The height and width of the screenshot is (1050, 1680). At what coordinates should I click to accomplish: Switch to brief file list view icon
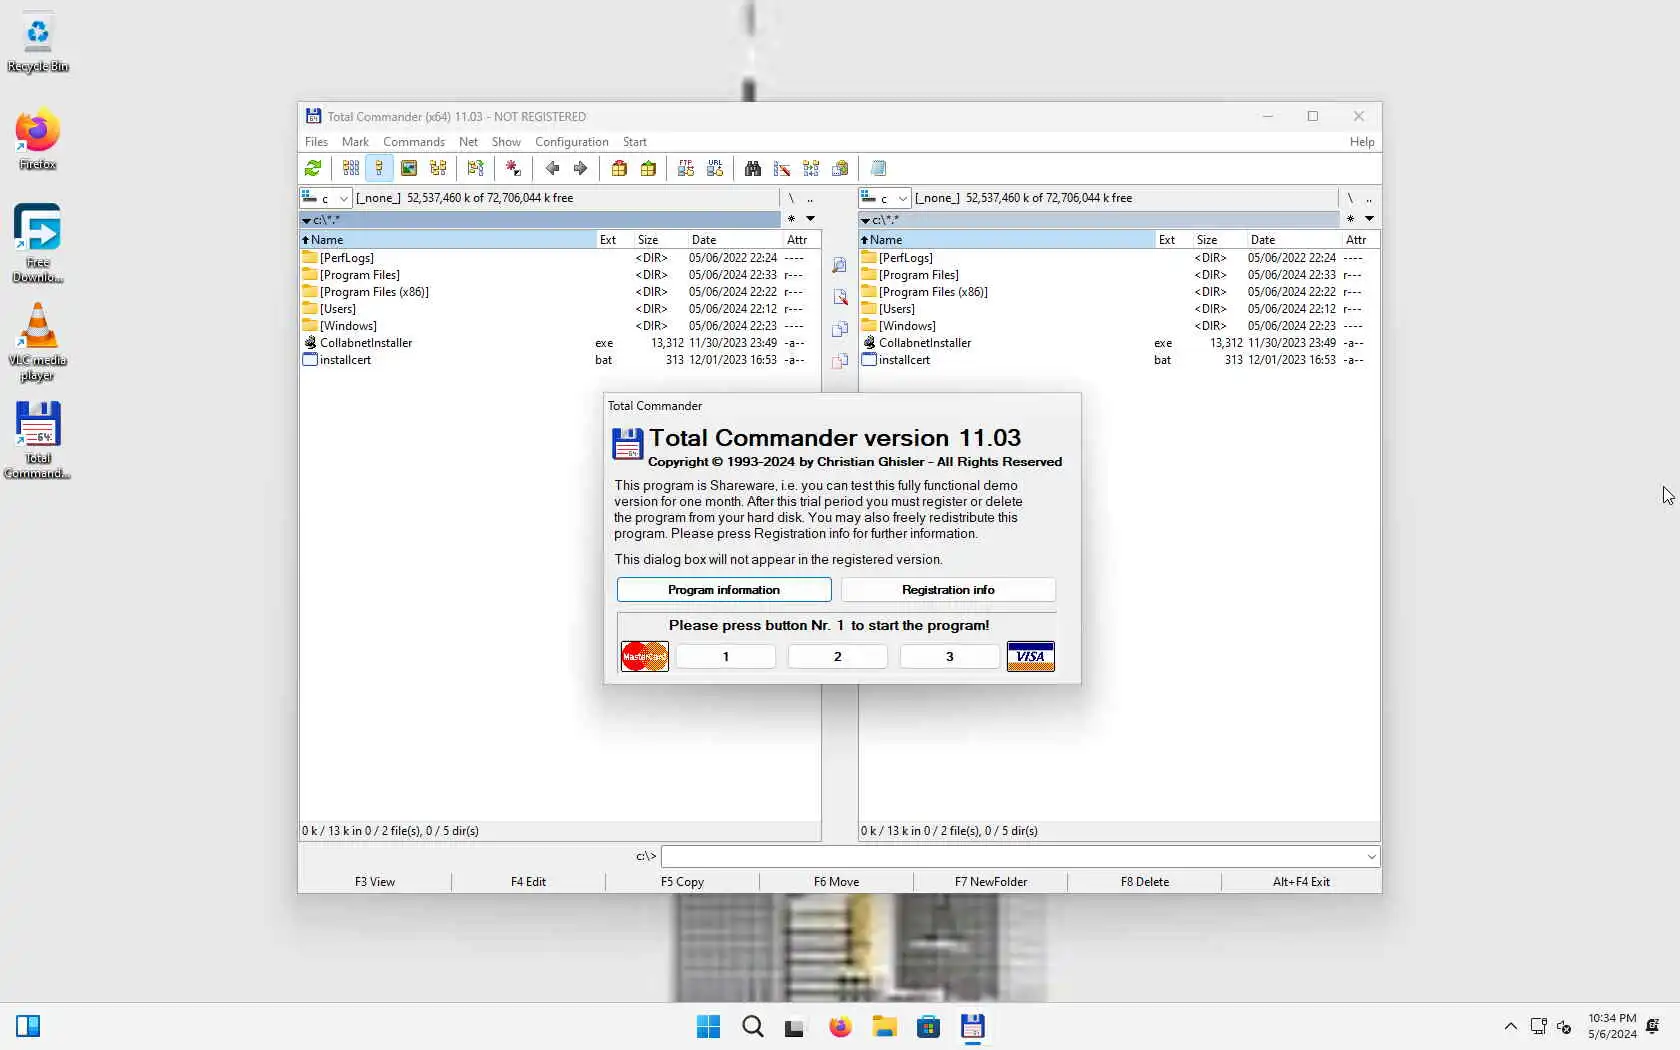coord(351,168)
